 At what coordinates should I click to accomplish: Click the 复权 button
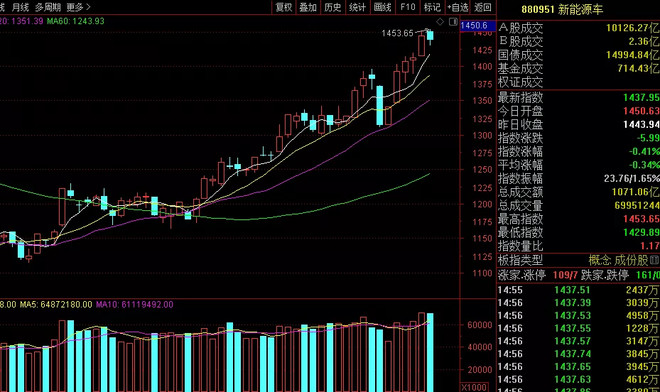click(284, 7)
